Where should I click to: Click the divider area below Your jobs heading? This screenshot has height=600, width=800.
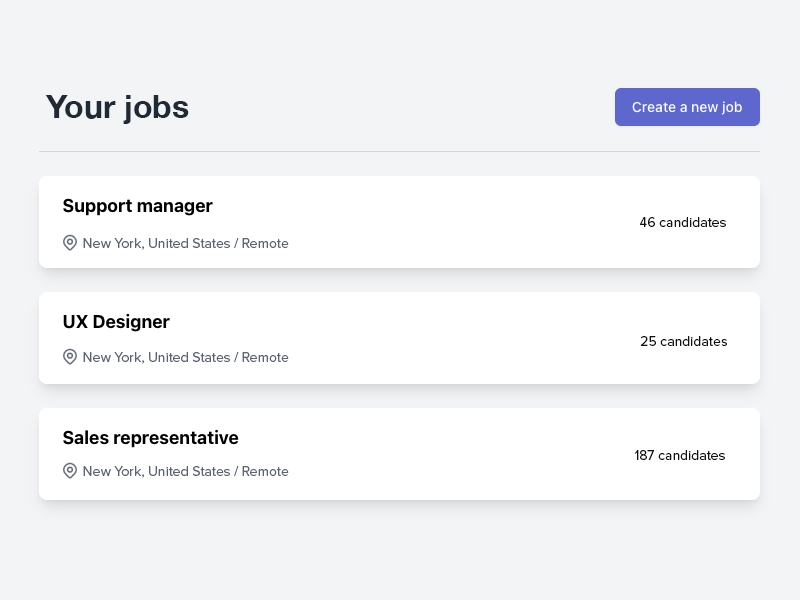pyautogui.click(x=399, y=151)
